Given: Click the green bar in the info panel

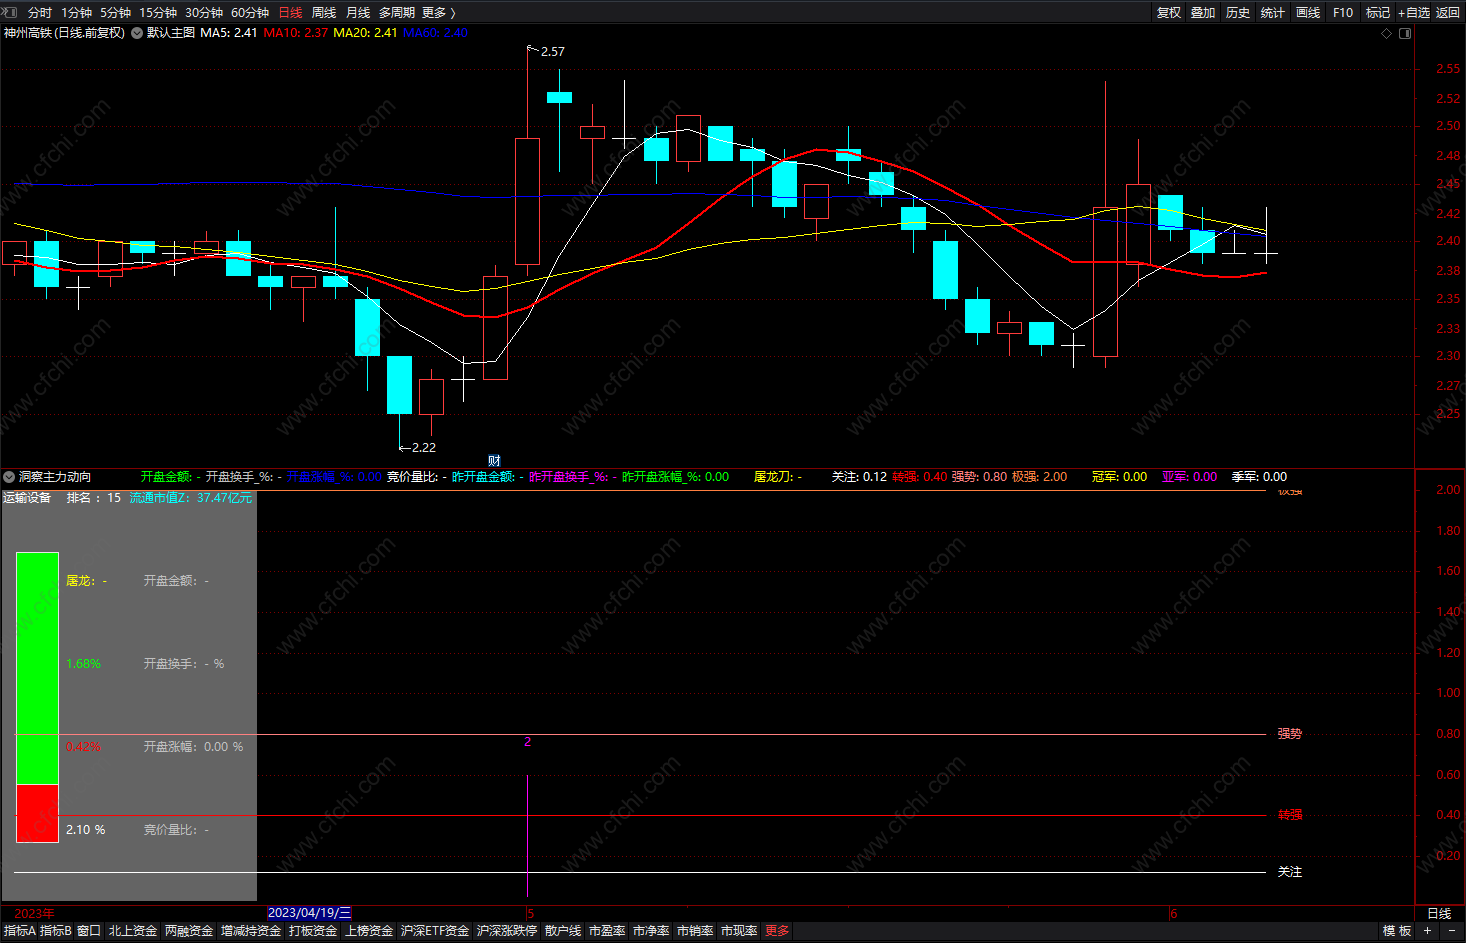Looking at the screenshot, I should 37,668.
